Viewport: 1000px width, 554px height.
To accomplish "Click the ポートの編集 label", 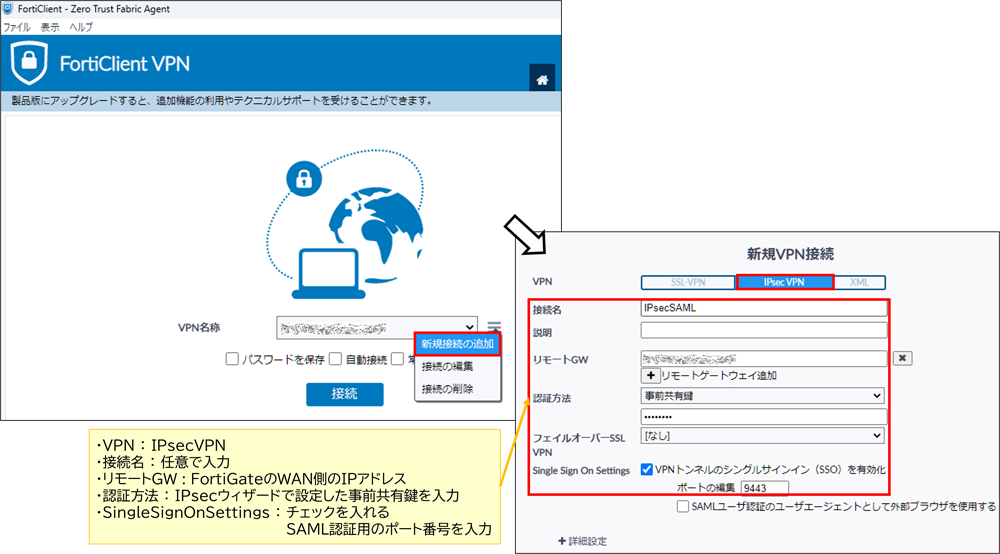I will click(705, 488).
